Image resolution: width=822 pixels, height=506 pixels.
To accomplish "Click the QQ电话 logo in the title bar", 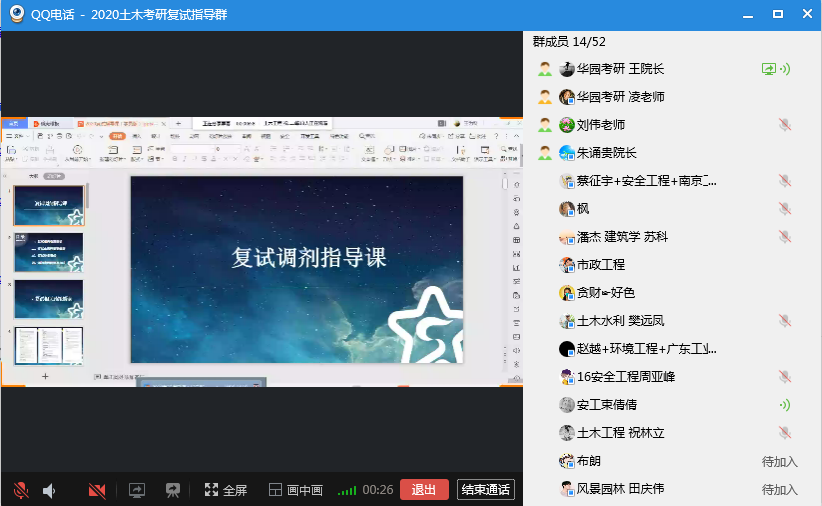I will point(17,14).
